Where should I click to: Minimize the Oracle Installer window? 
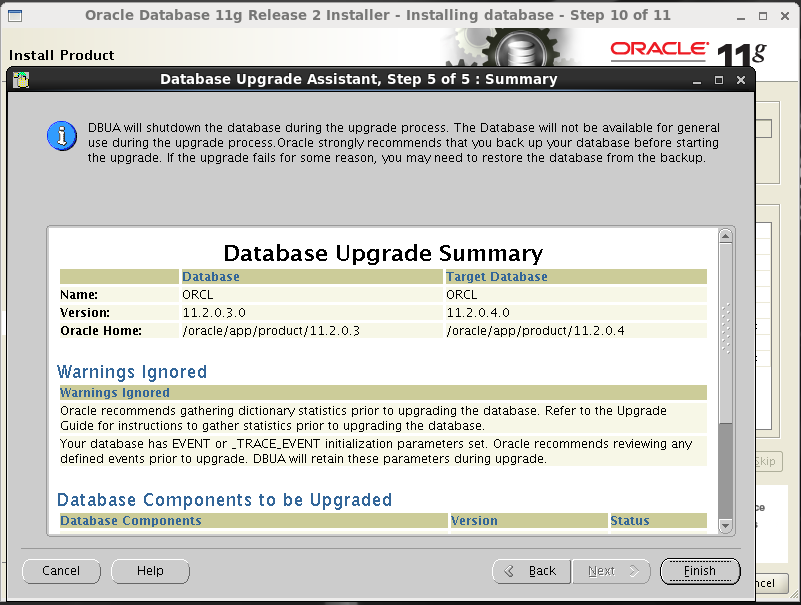741,16
